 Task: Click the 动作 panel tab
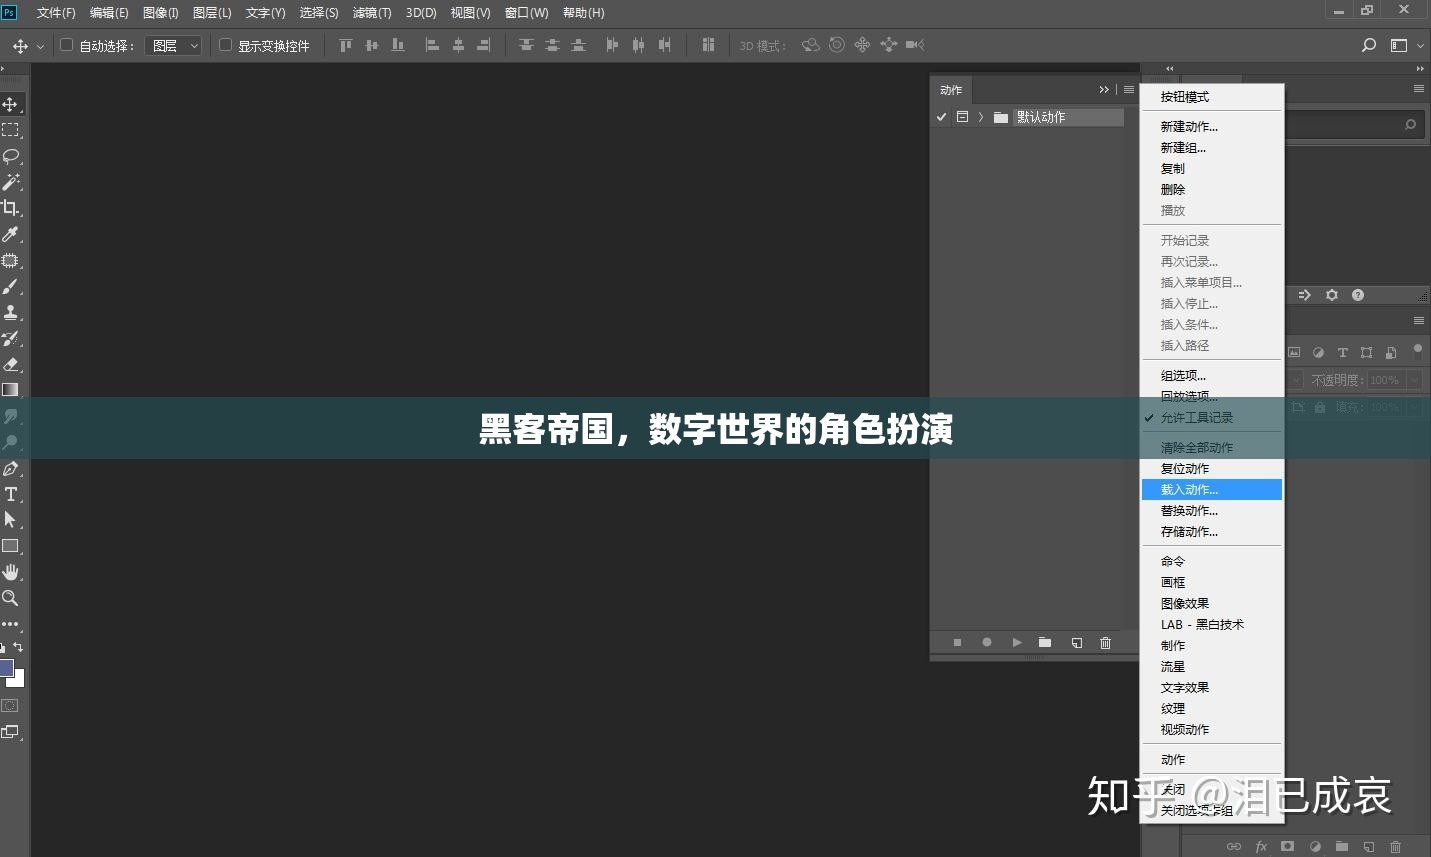click(951, 90)
